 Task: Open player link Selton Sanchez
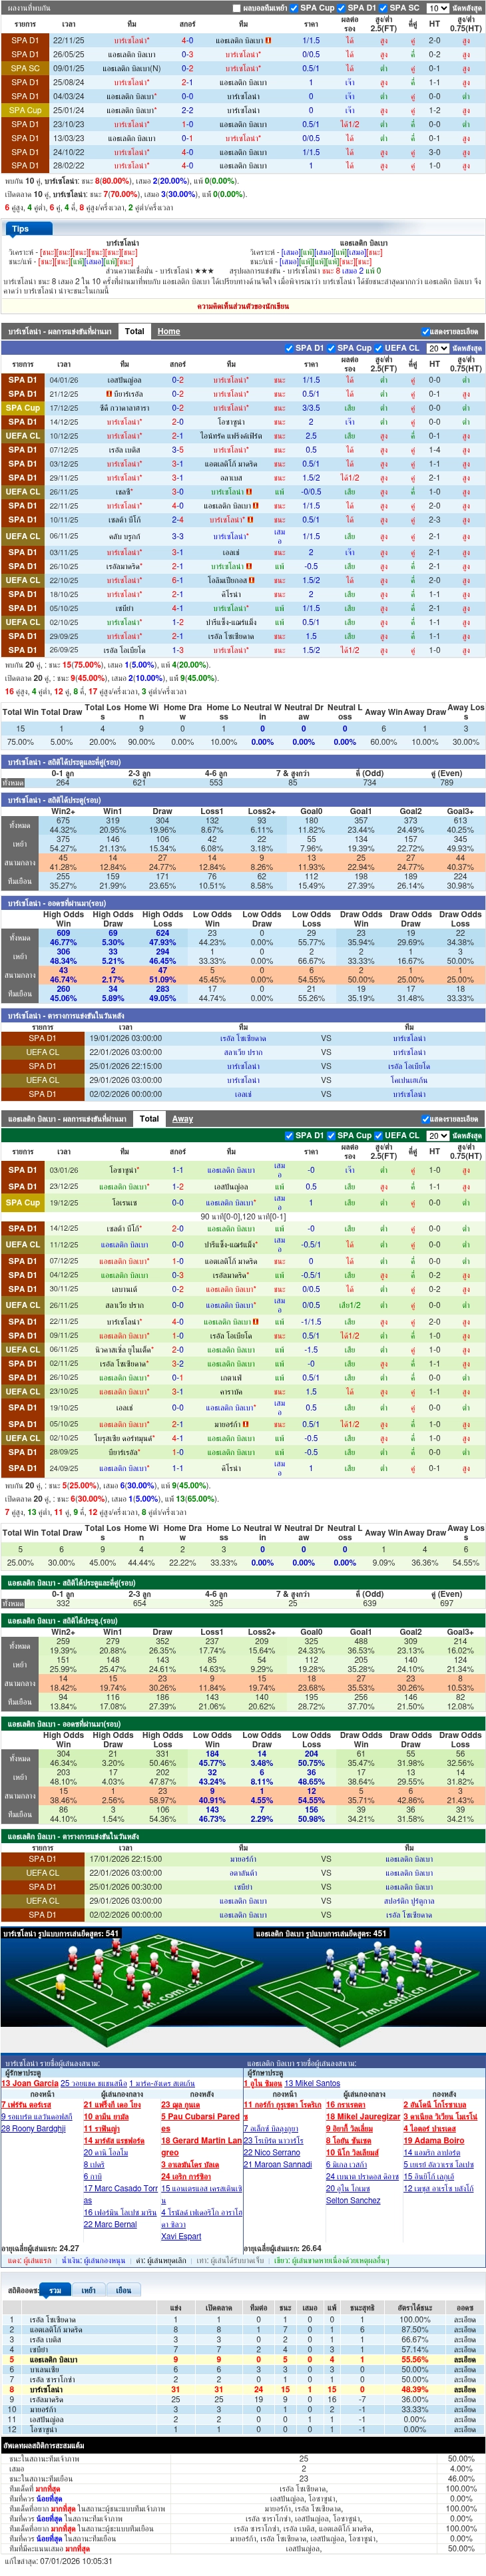(353, 2200)
